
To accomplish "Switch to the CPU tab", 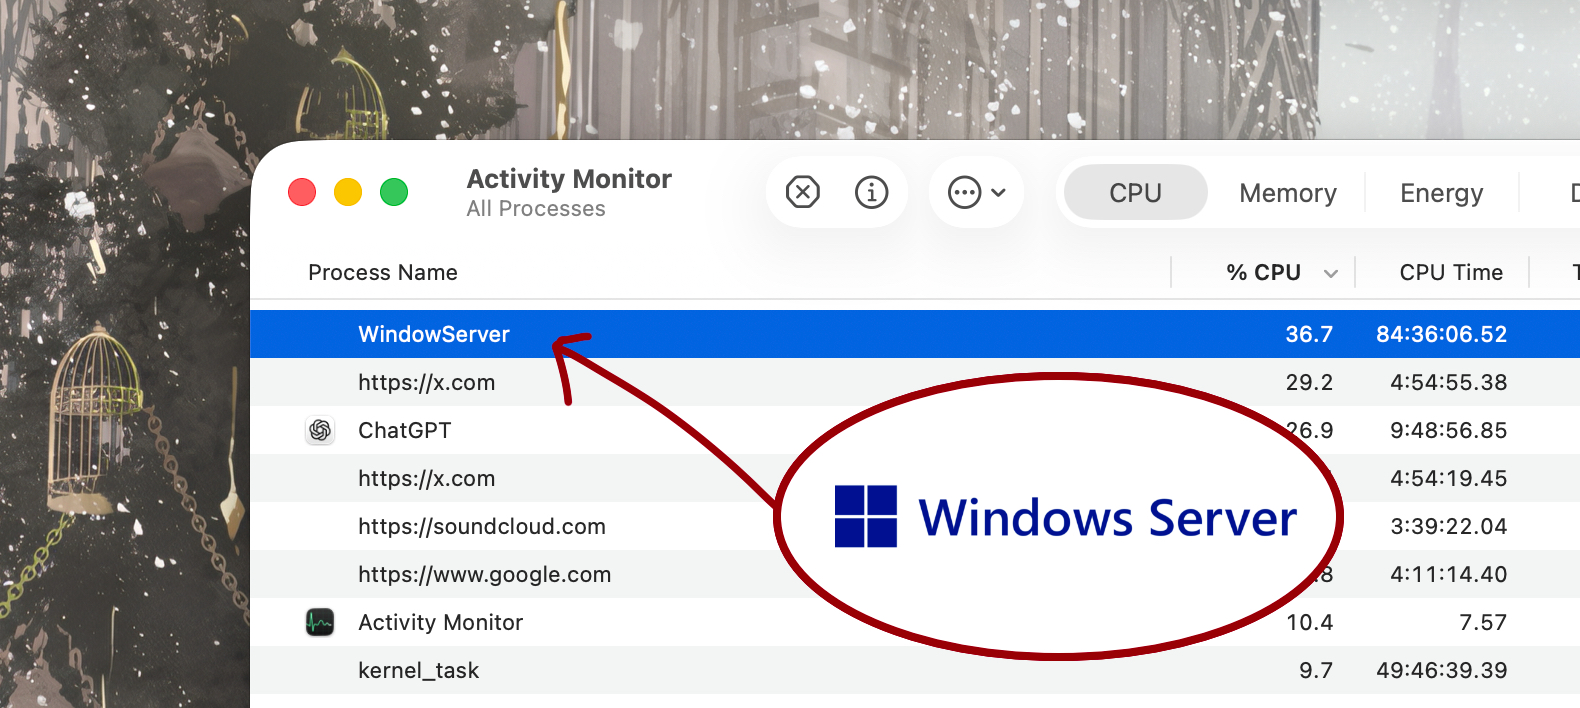I will point(1135,193).
